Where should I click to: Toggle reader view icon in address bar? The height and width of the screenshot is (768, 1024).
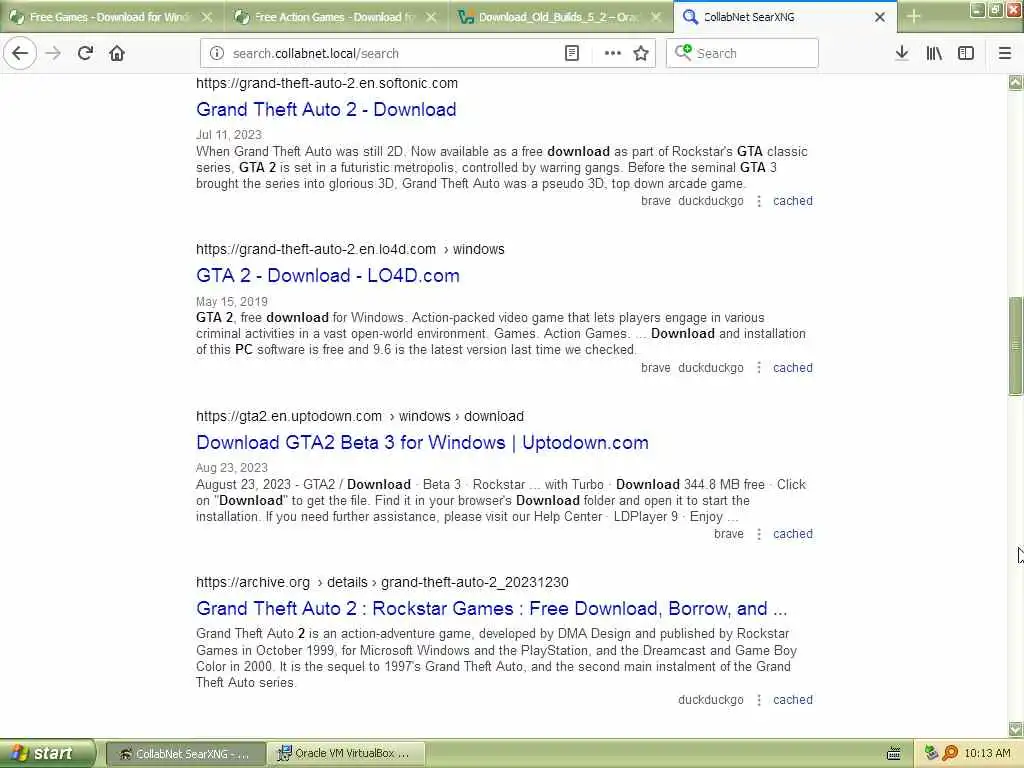571,54
